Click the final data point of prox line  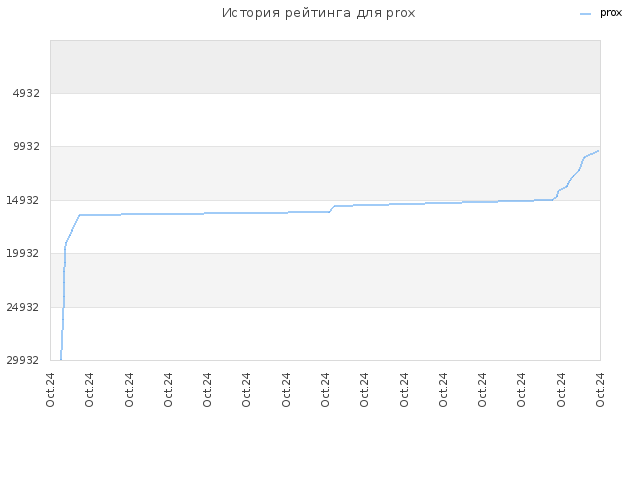(x=598, y=151)
